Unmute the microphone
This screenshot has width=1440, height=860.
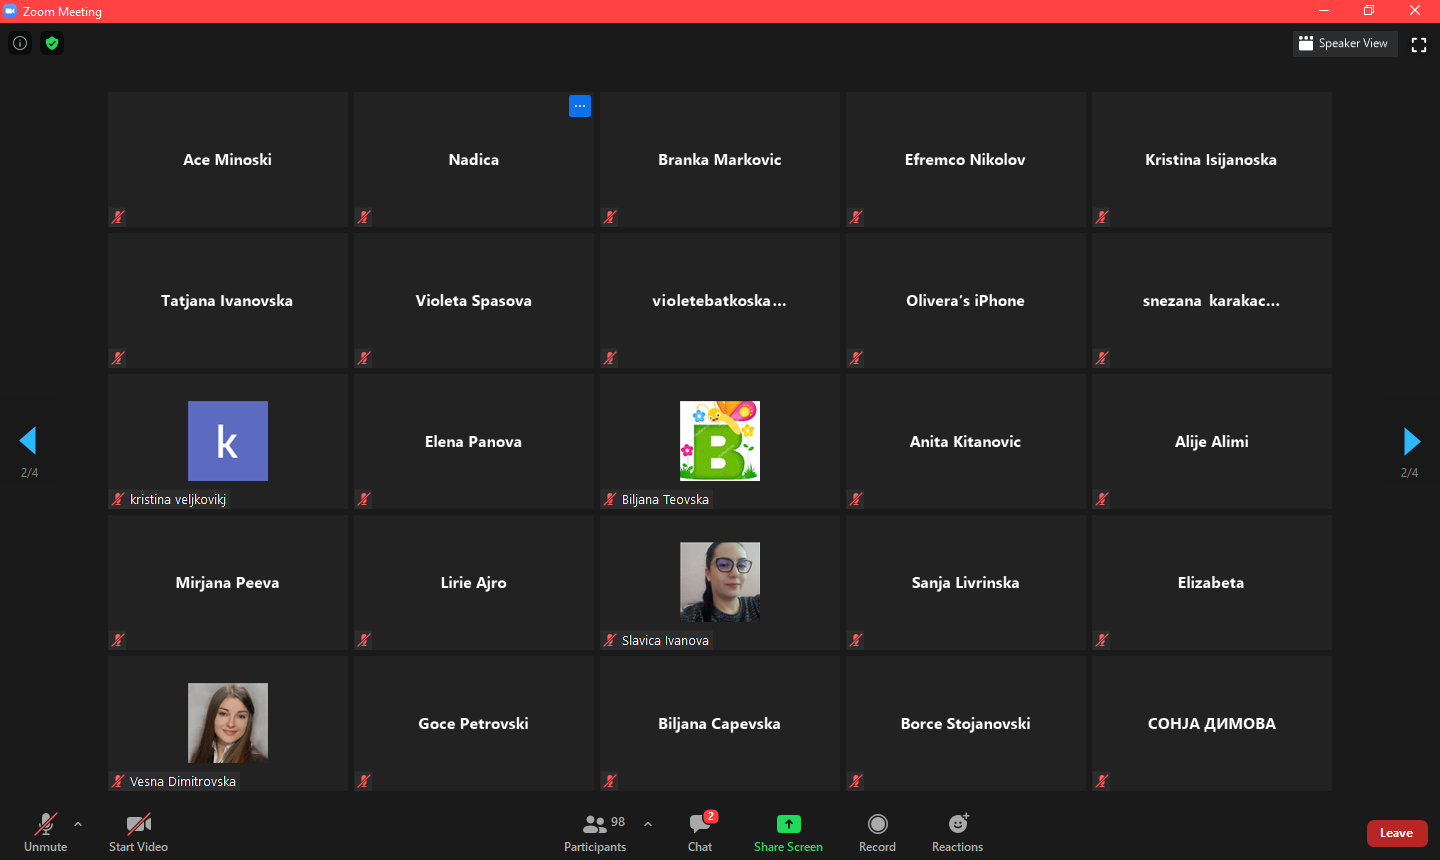tap(46, 831)
